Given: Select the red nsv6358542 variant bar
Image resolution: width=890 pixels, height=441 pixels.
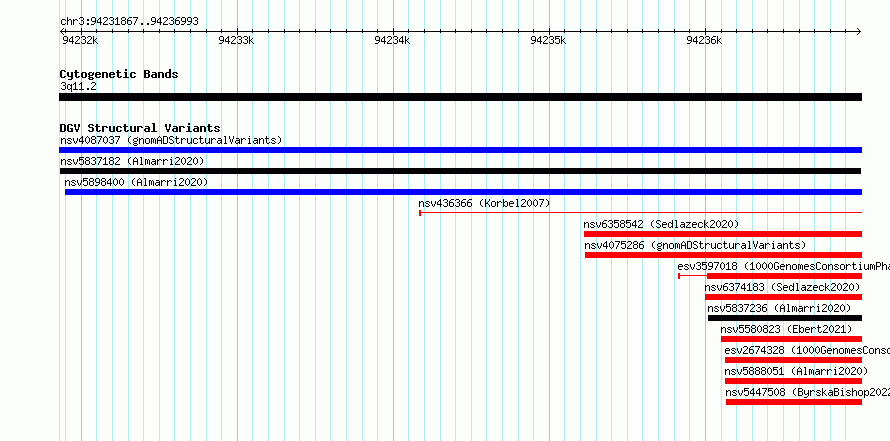Looking at the screenshot, I should pyautogui.click(x=723, y=234).
